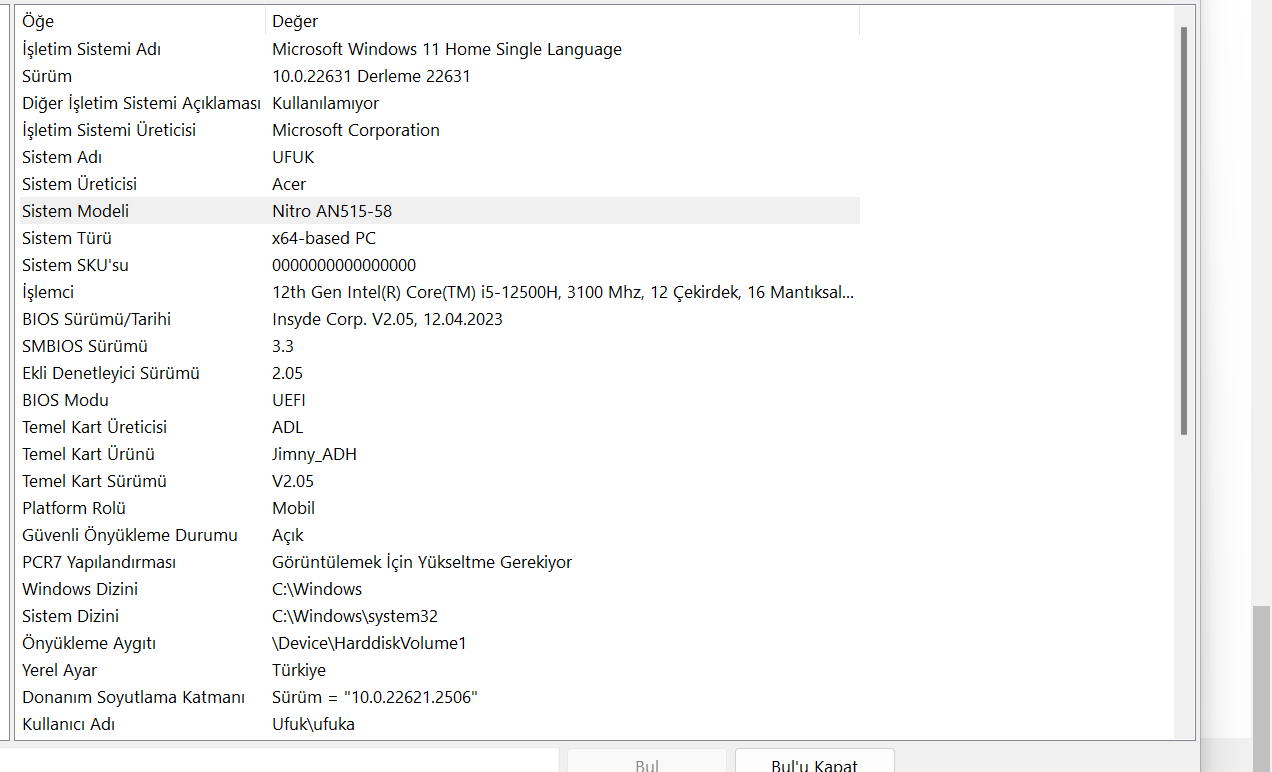Click the value Açık
The width and height of the screenshot is (1272, 772).
pyautogui.click(x=288, y=535)
